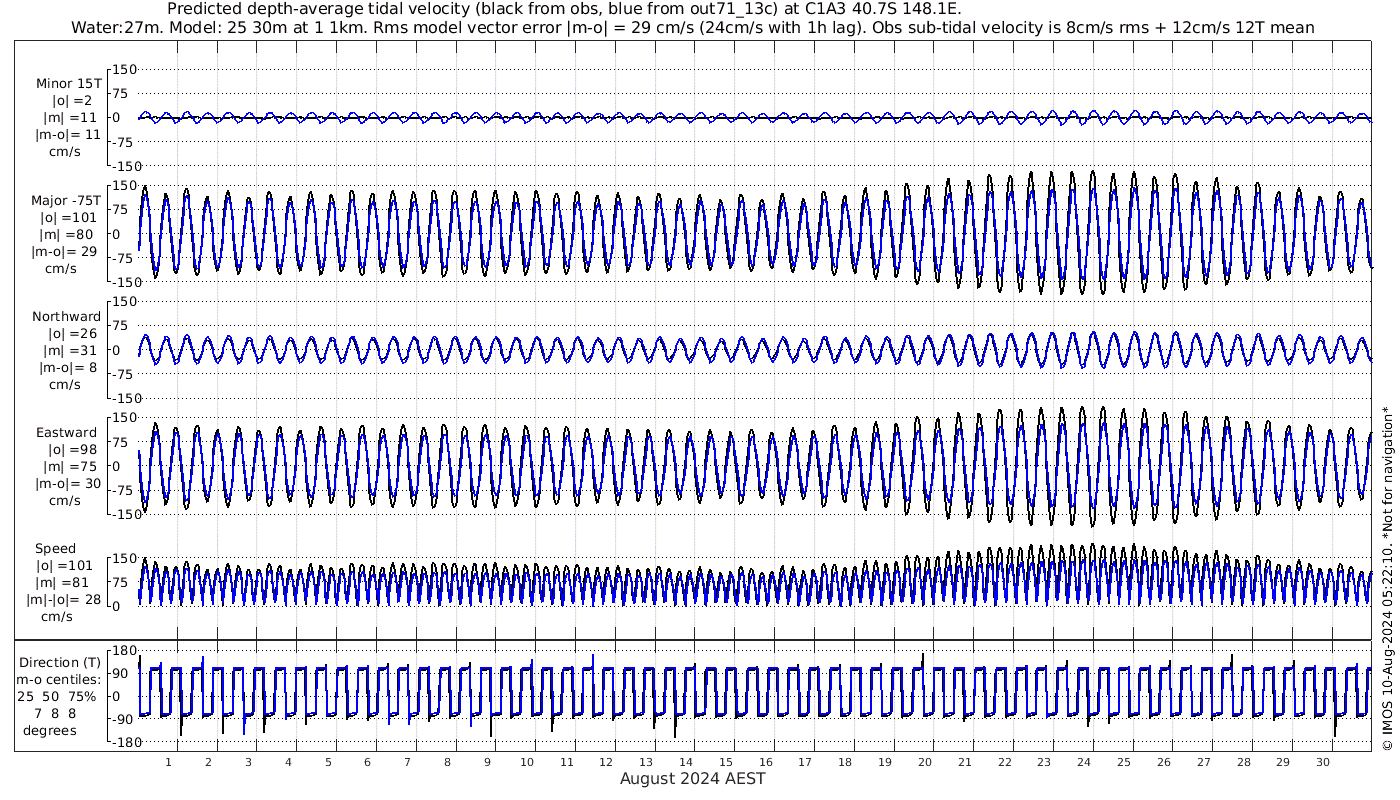Select the 'Direction (T)' panel label

coord(61,662)
